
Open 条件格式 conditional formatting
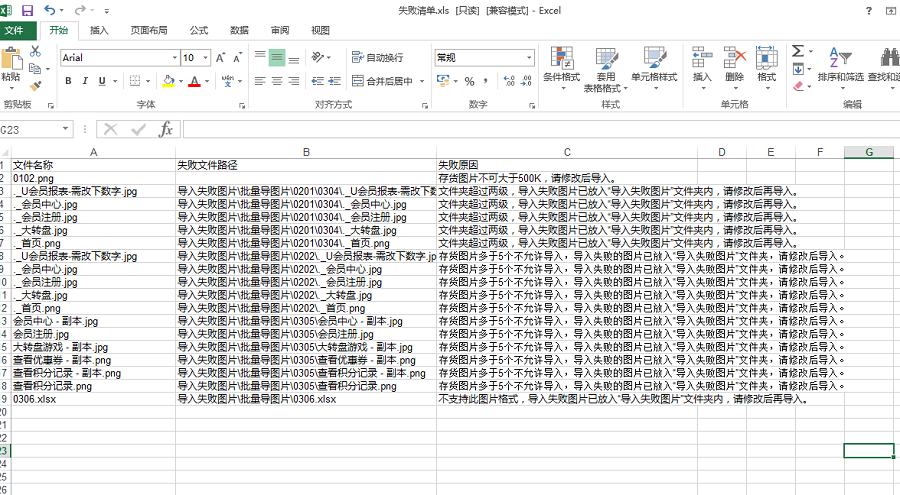point(562,68)
